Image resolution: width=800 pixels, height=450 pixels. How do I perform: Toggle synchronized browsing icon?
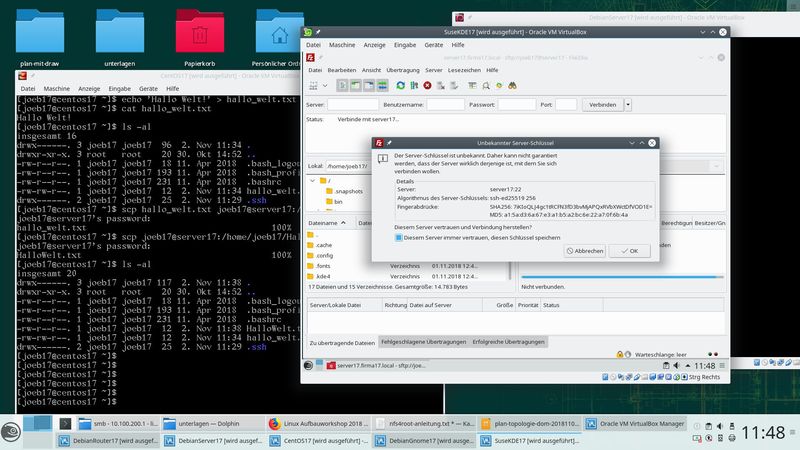click(499, 86)
